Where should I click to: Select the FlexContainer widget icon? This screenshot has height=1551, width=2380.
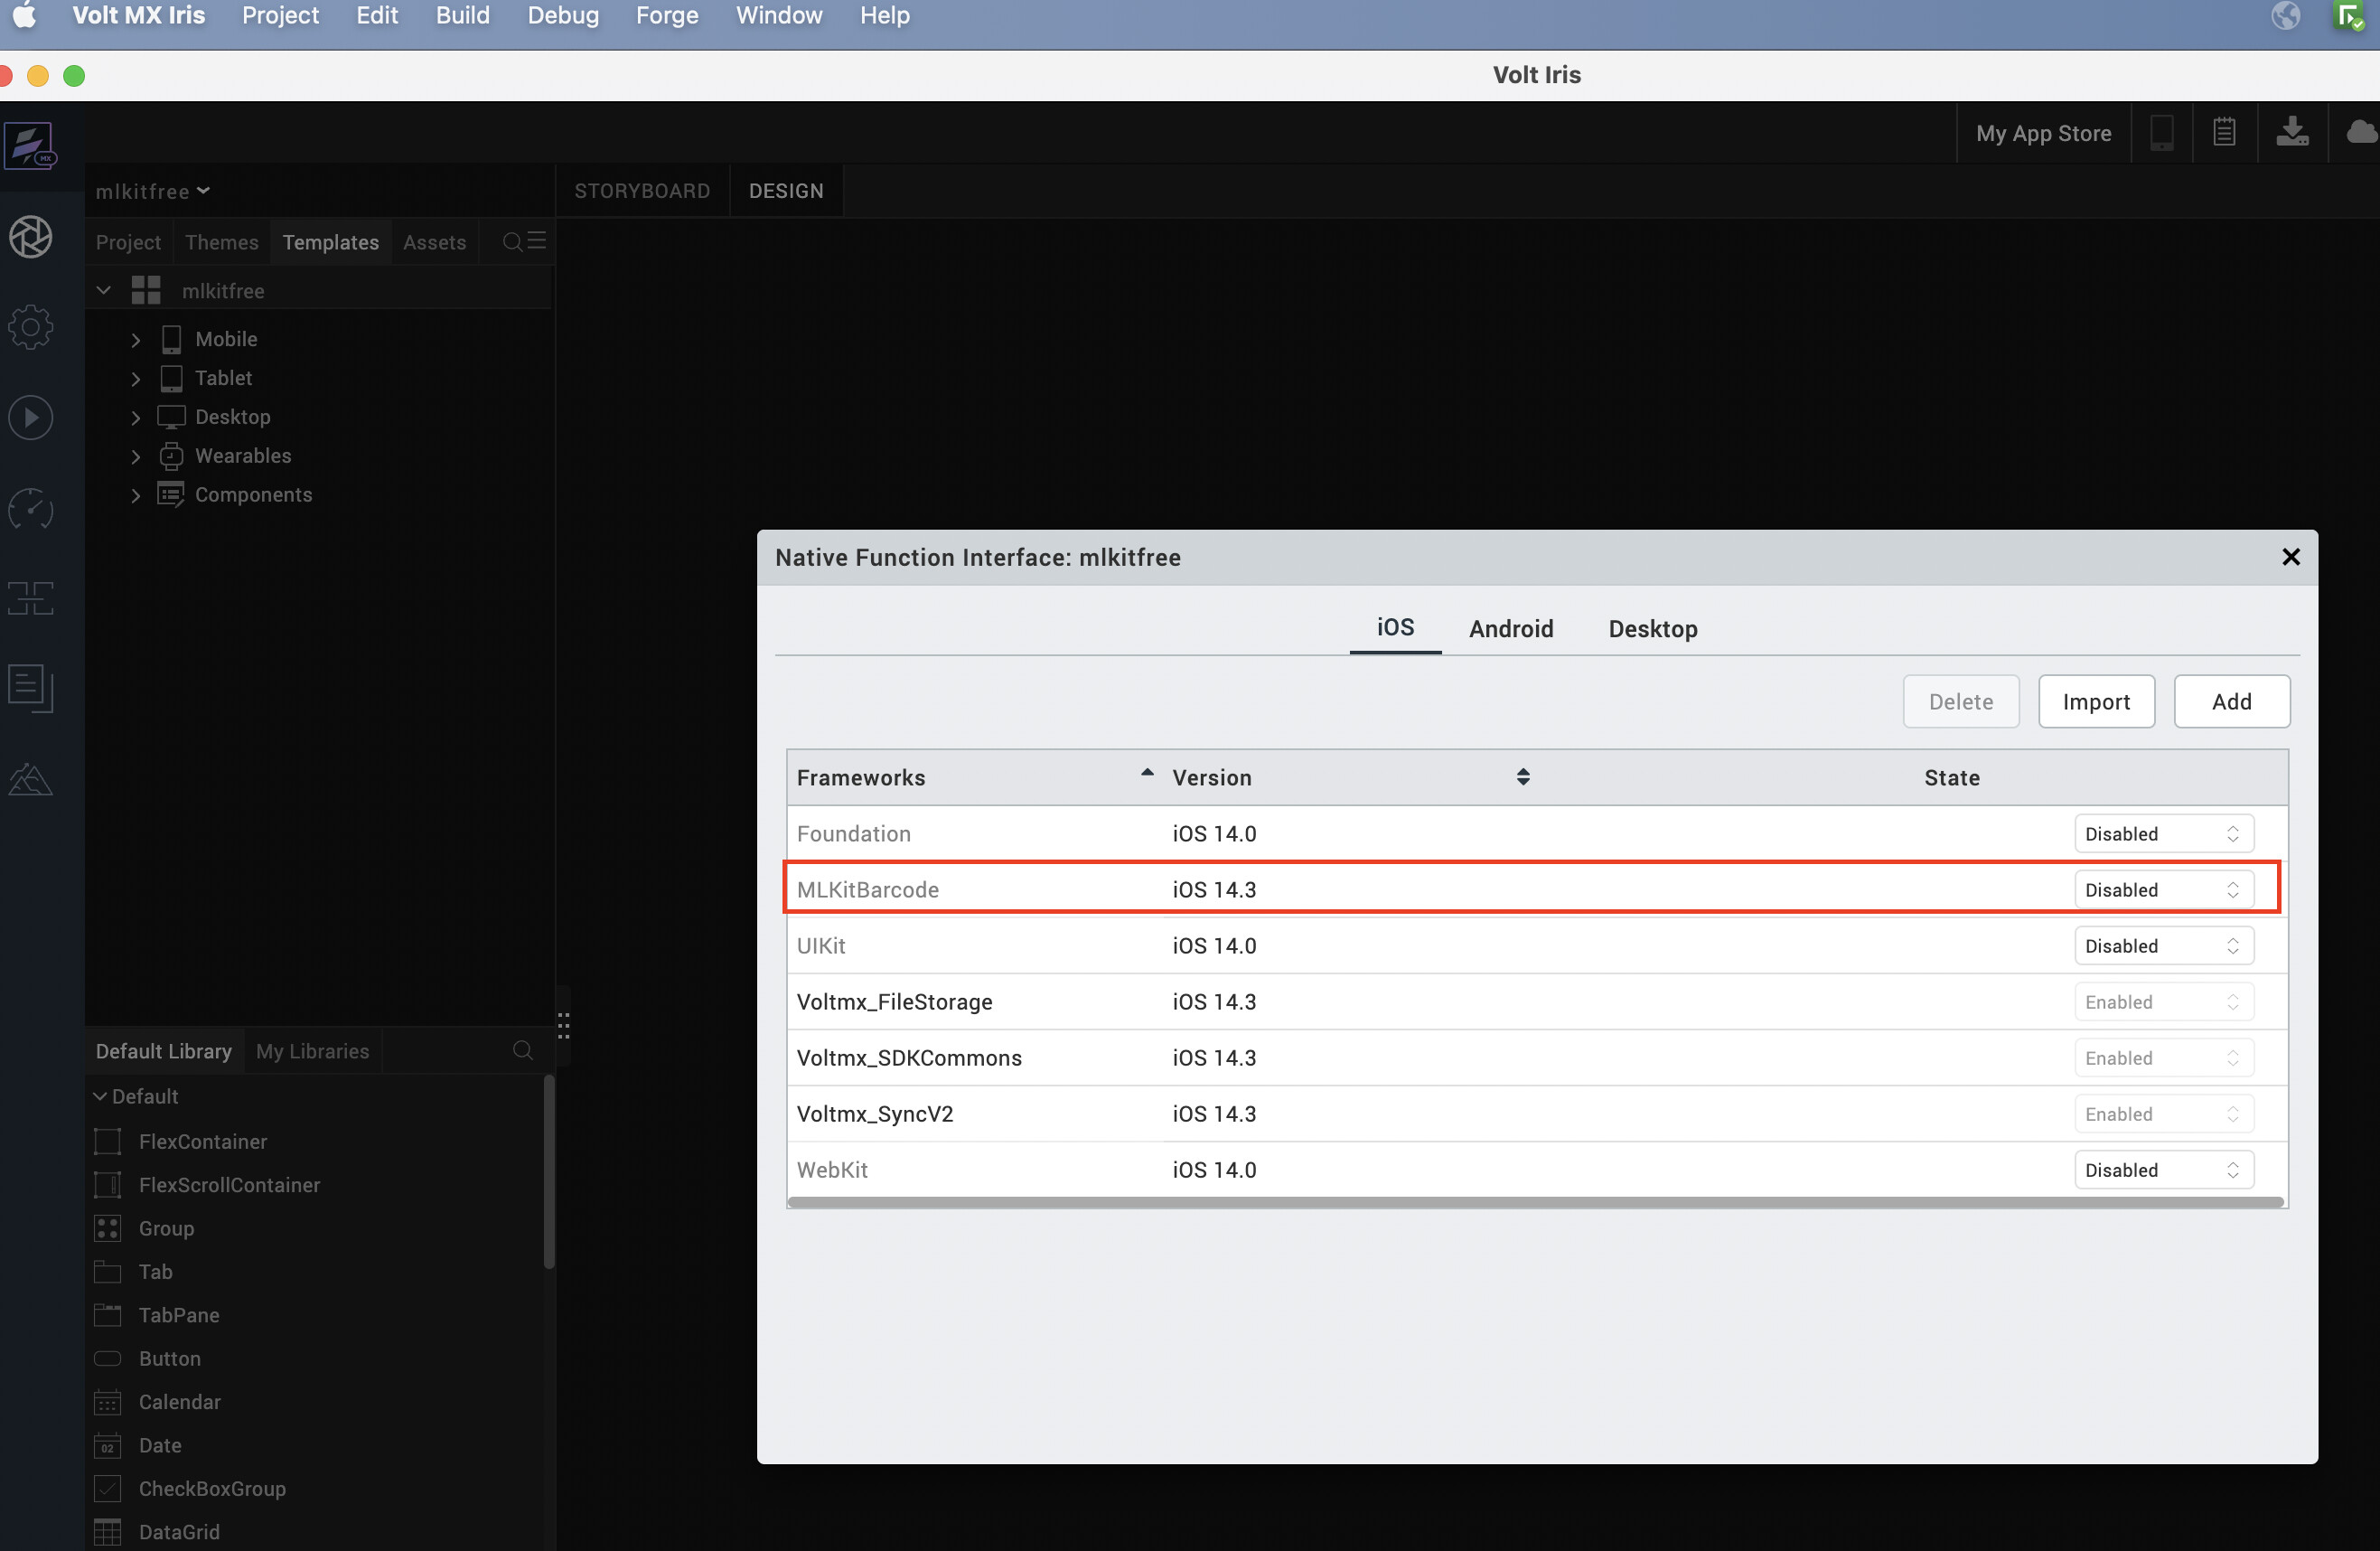coord(107,1141)
